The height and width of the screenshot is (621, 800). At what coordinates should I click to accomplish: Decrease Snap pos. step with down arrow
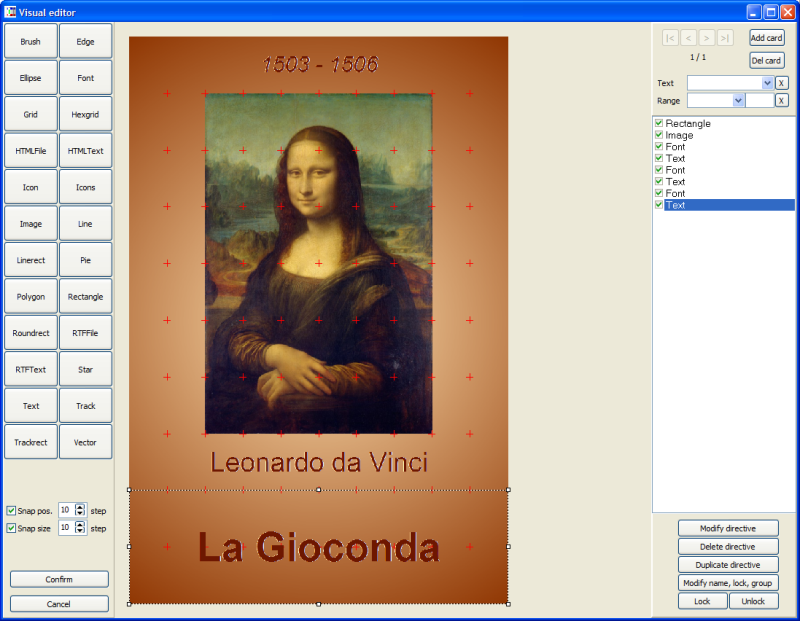[x=80, y=513]
